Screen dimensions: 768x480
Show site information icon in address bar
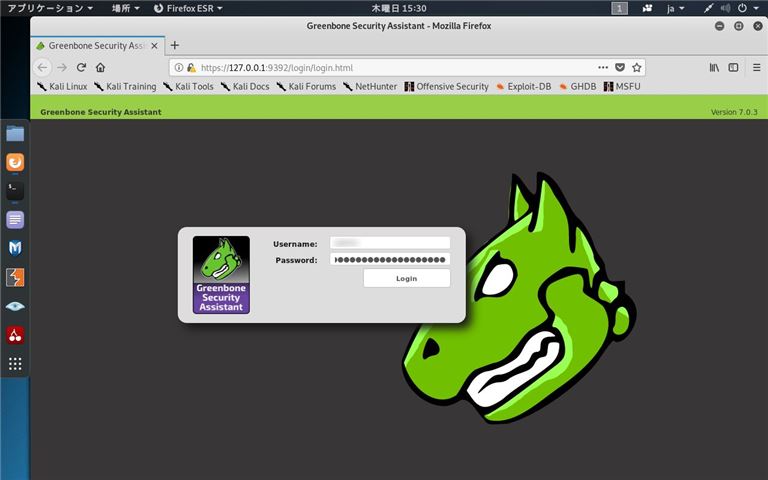[x=179, y=68]
